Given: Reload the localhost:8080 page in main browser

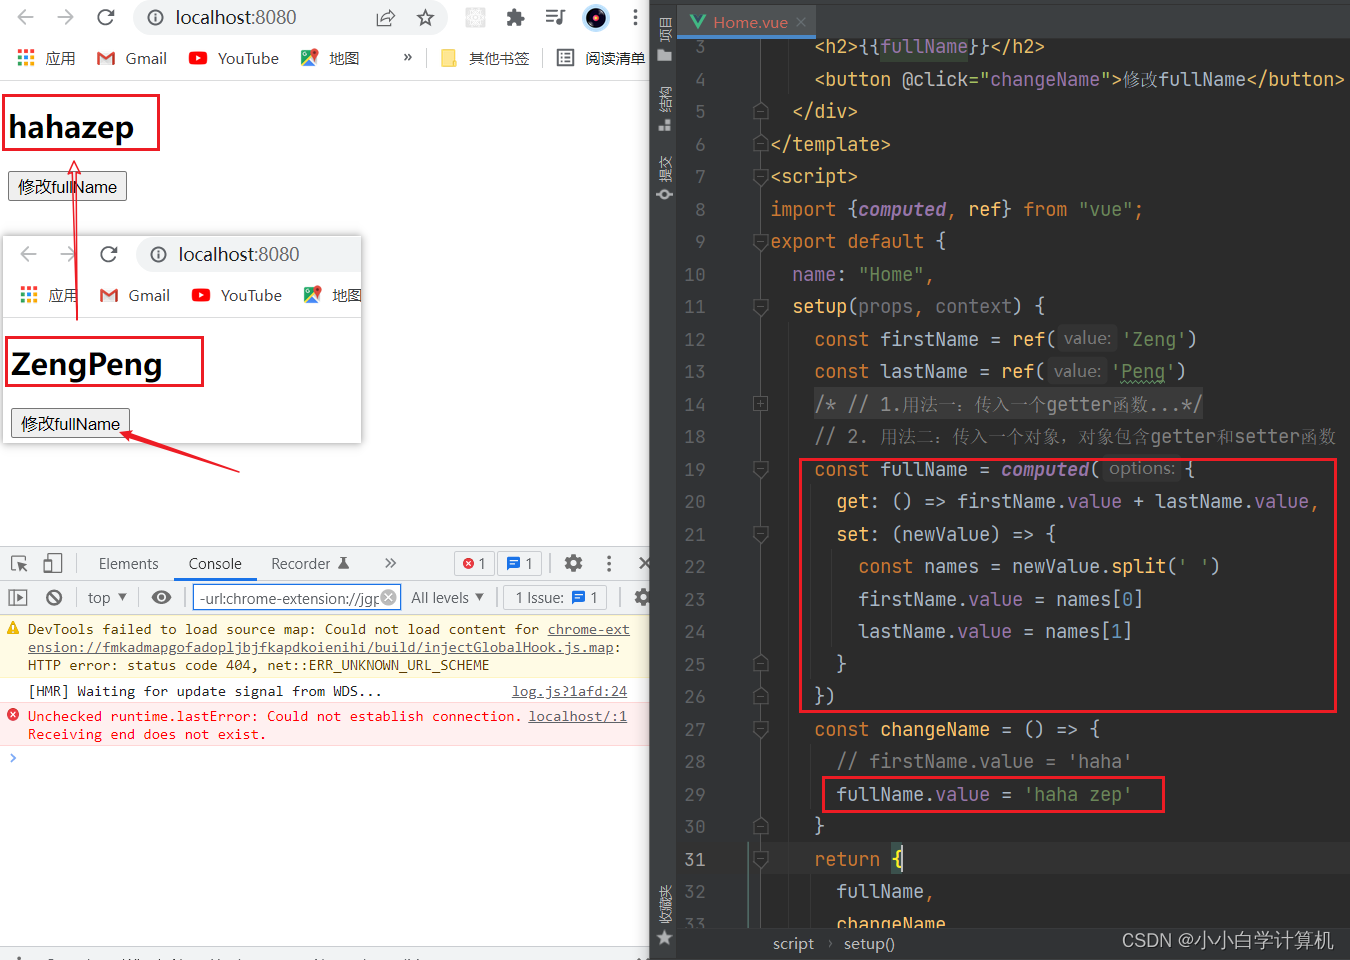Looking at the screenshot, I should 106,17.
